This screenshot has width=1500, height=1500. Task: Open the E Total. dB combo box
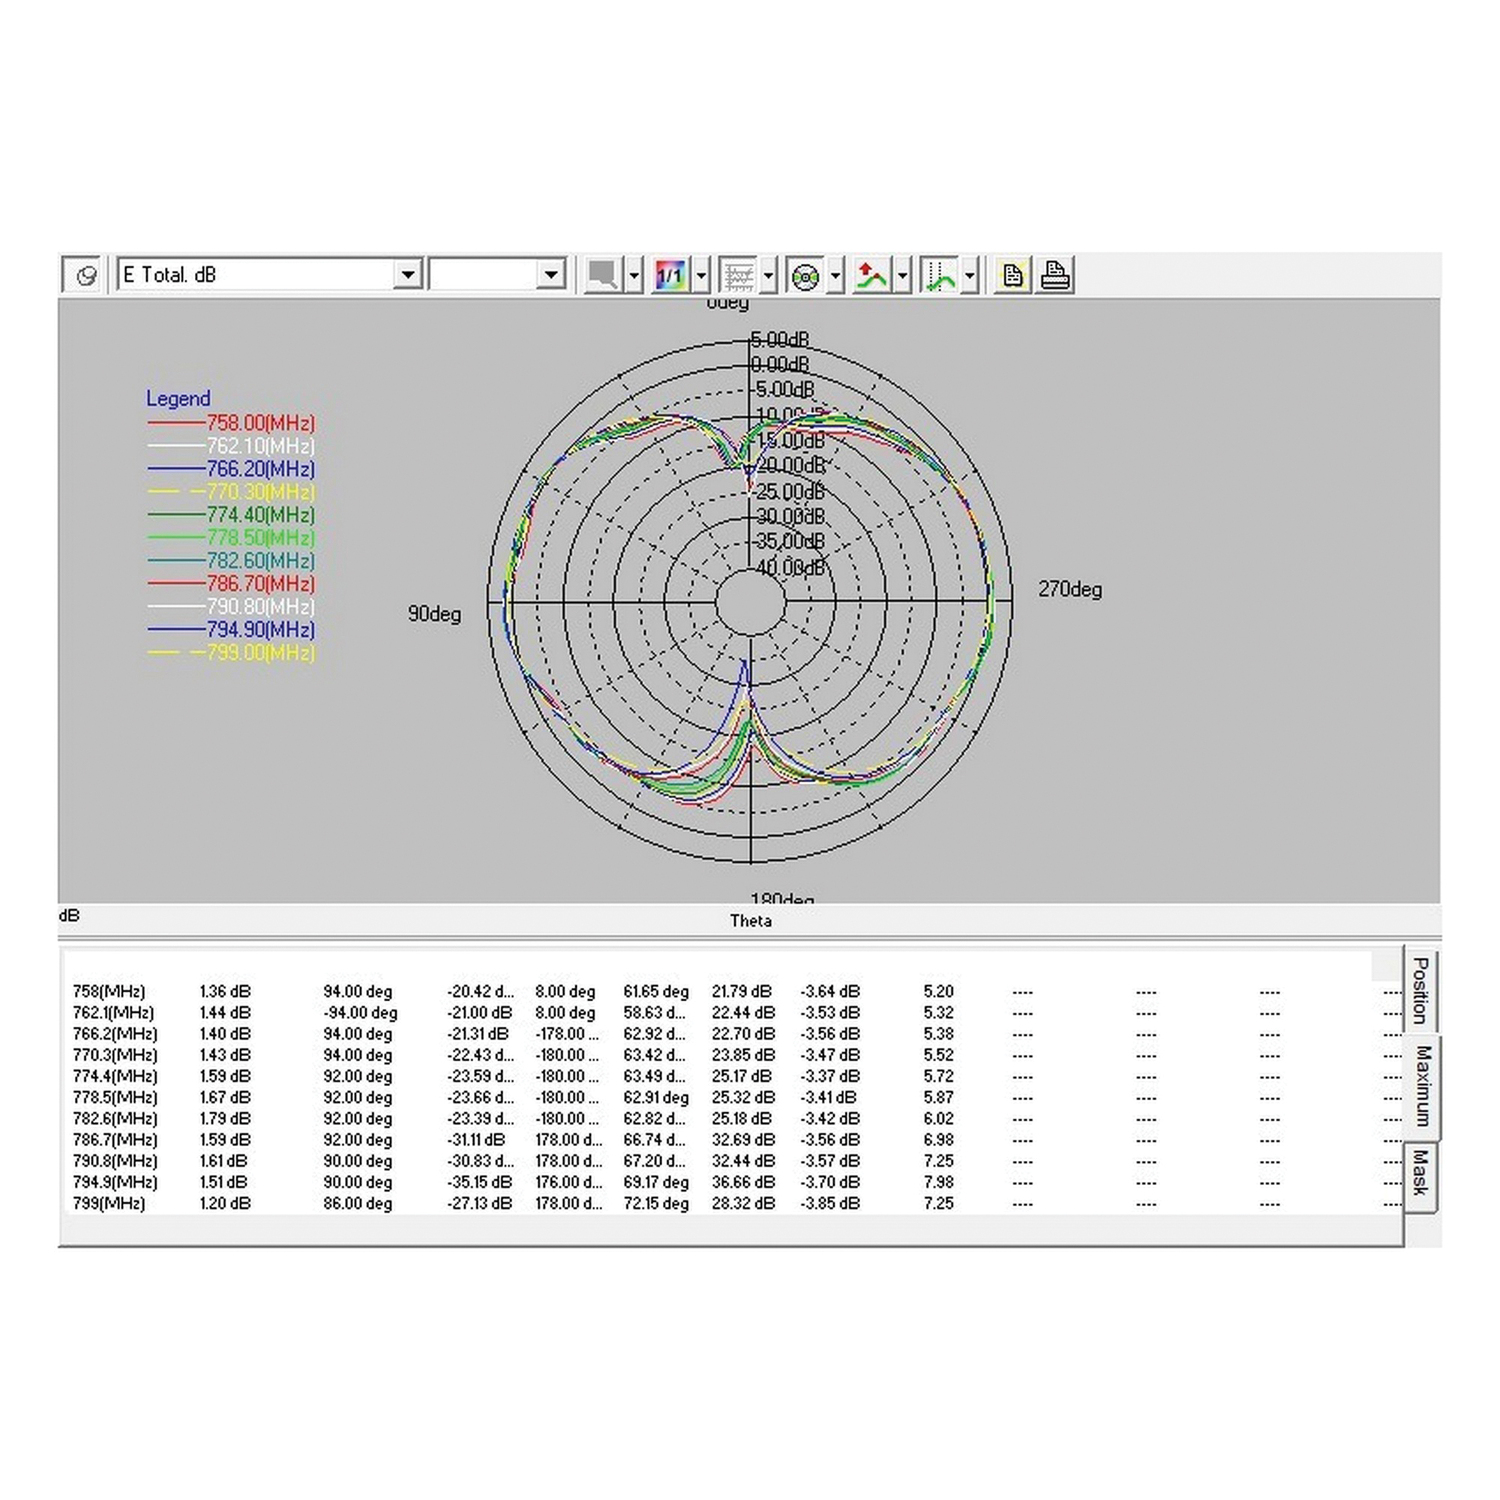click(x=407, y=275)
